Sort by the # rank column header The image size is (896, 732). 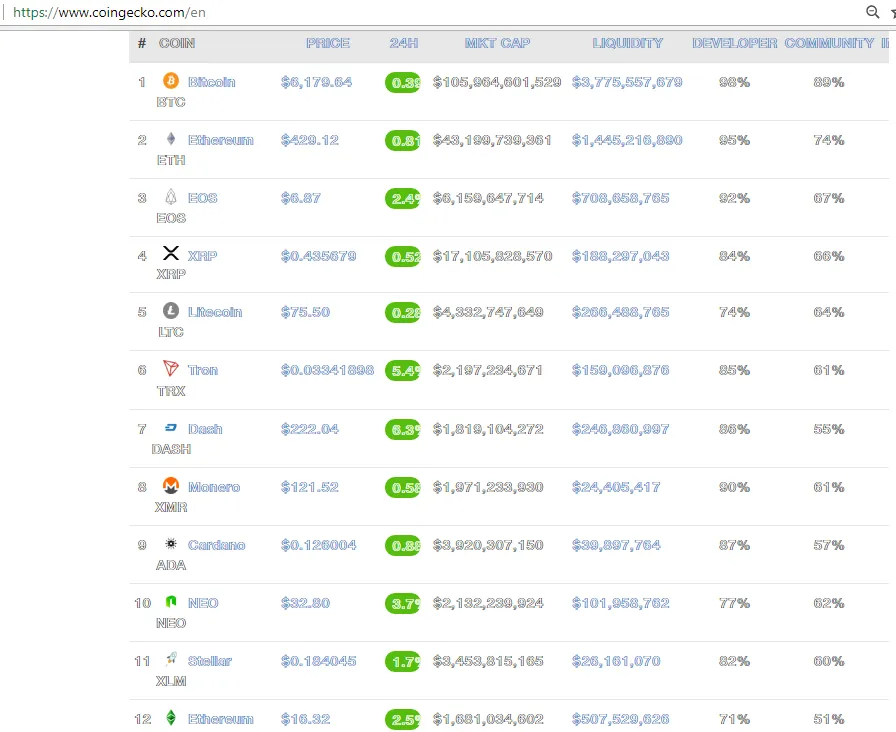point(142,43)
